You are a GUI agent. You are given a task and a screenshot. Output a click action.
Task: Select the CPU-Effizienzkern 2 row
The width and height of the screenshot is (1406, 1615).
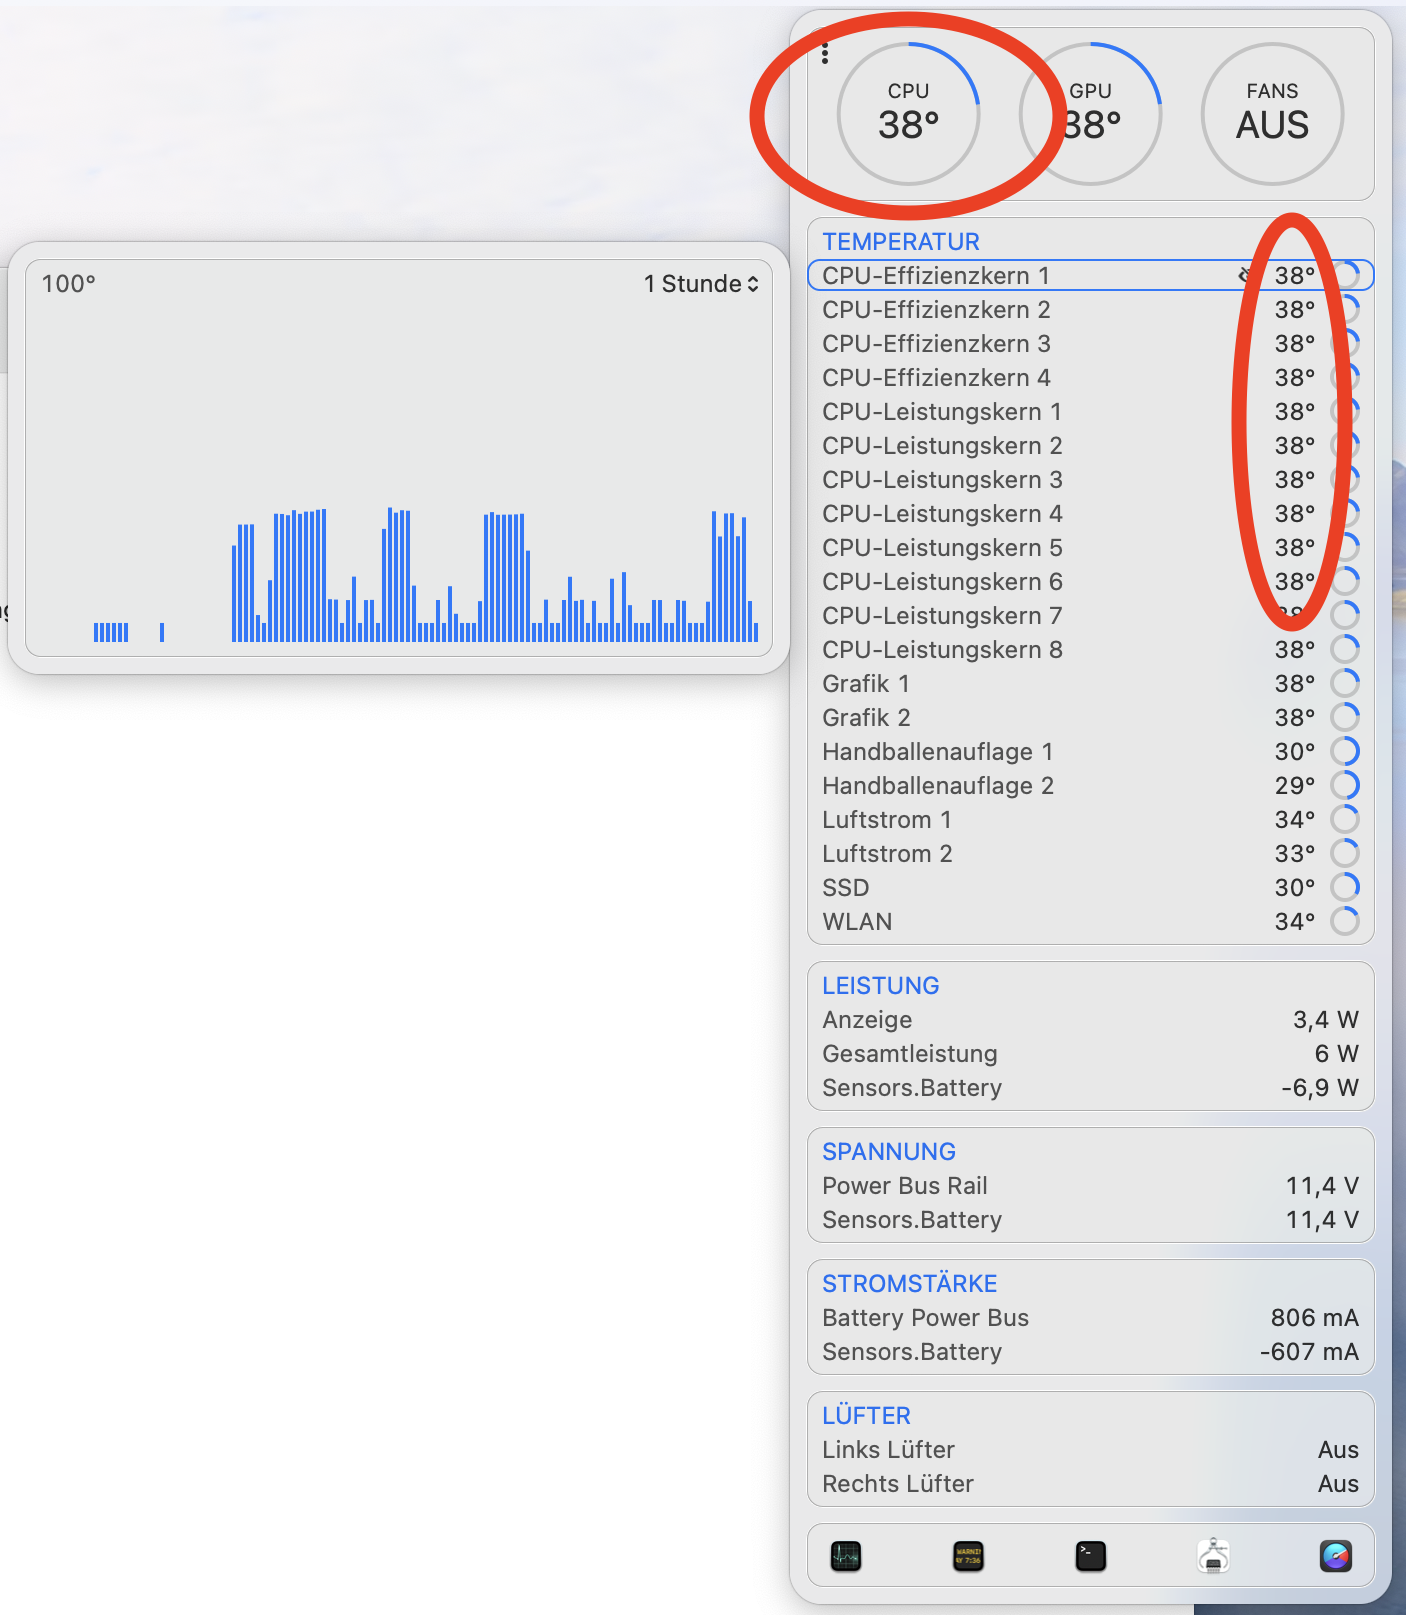pyautogui.click(x=1090, y=309)
